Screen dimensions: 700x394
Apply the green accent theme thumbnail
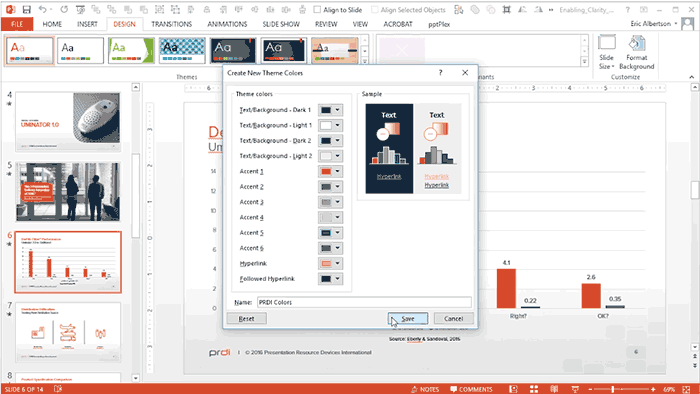(x=131, y=50)
